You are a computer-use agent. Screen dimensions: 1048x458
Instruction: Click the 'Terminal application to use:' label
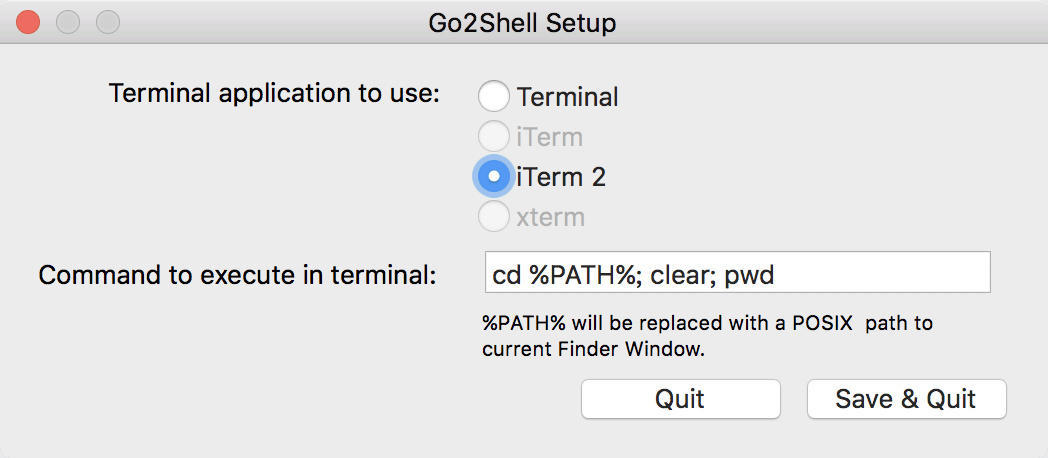point(274,94)
